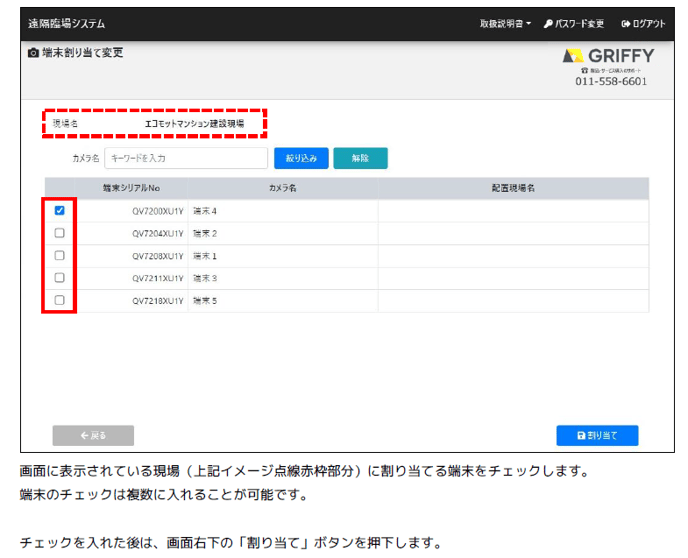Click the 配置現場名 column header
Viewport: 688px width, 558px height.
[513, 188]
